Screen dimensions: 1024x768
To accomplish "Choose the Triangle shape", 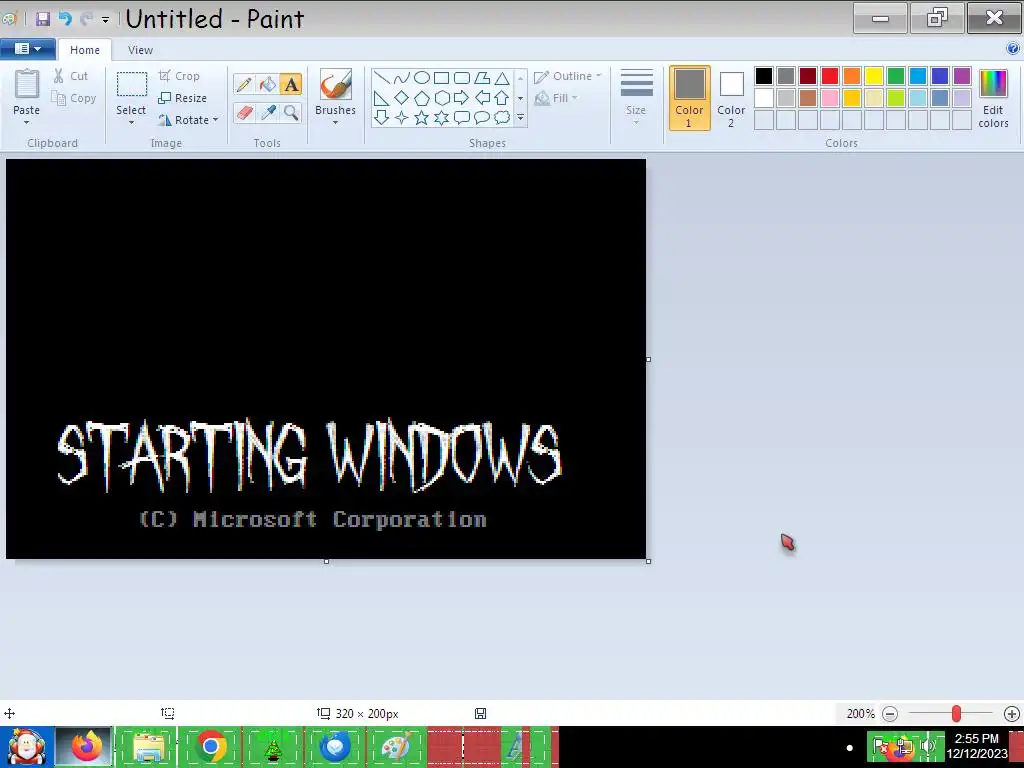I will pyautogui.click(x=502, y=78).
